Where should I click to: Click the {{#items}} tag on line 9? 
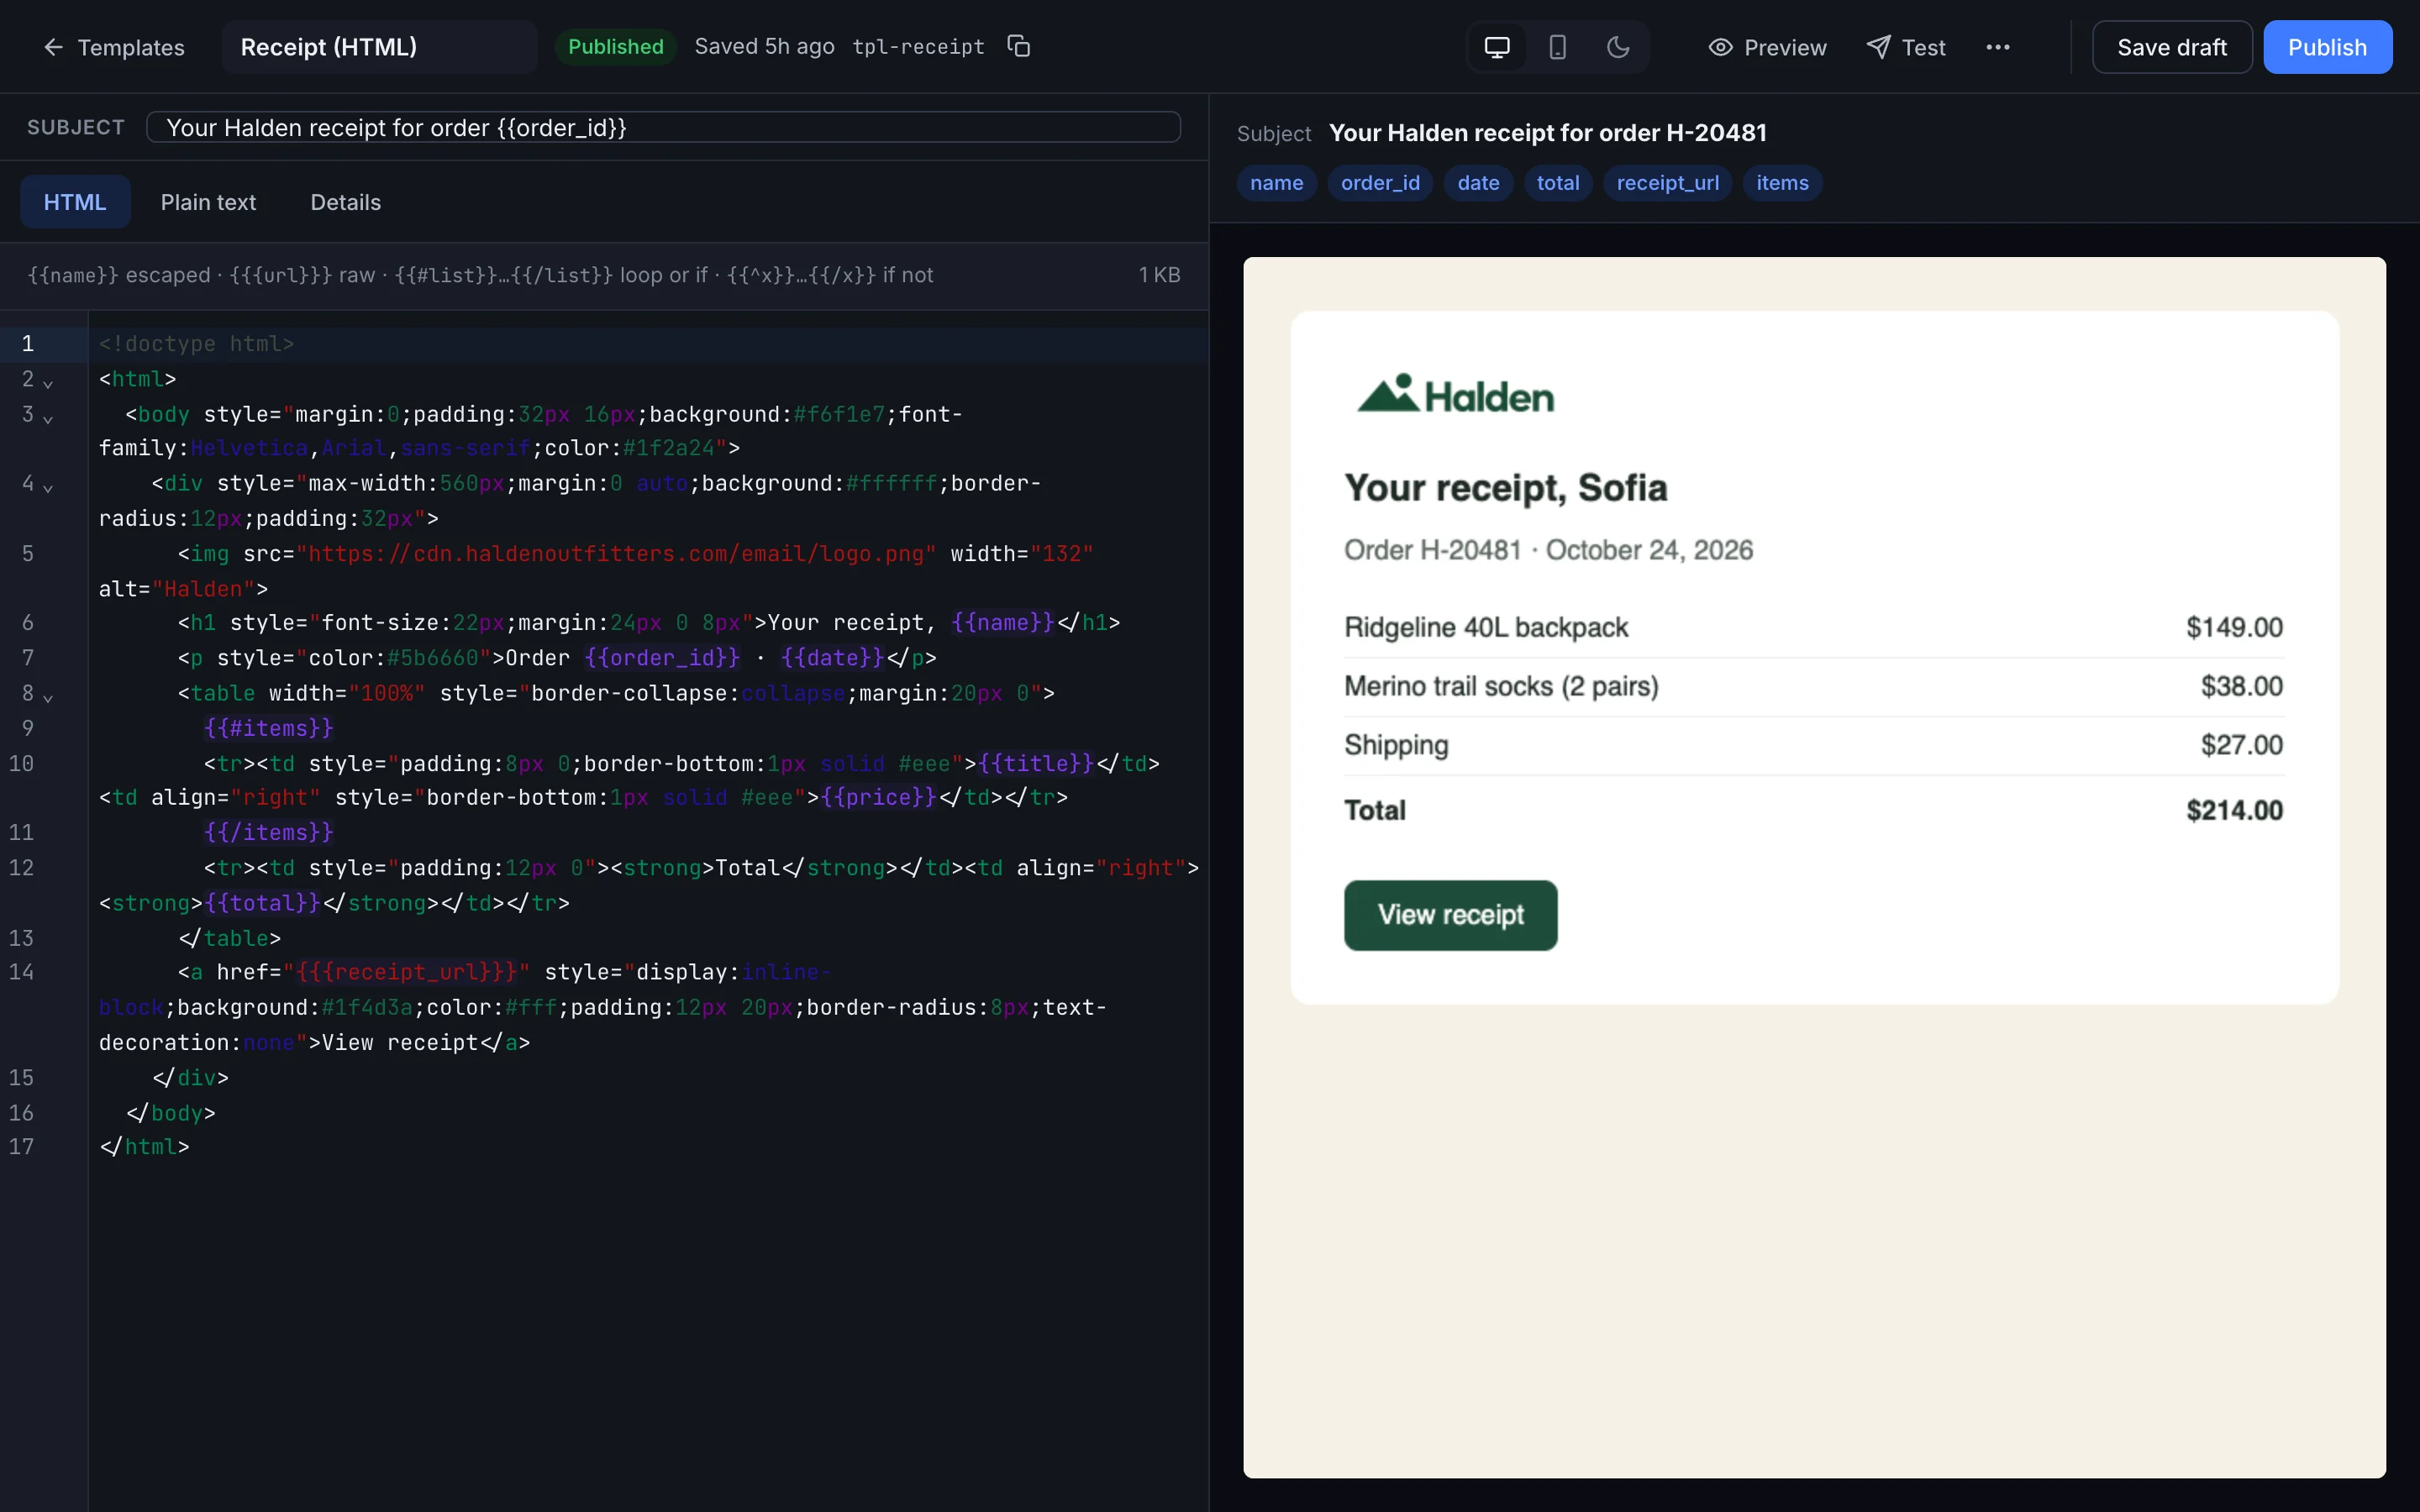268,728
